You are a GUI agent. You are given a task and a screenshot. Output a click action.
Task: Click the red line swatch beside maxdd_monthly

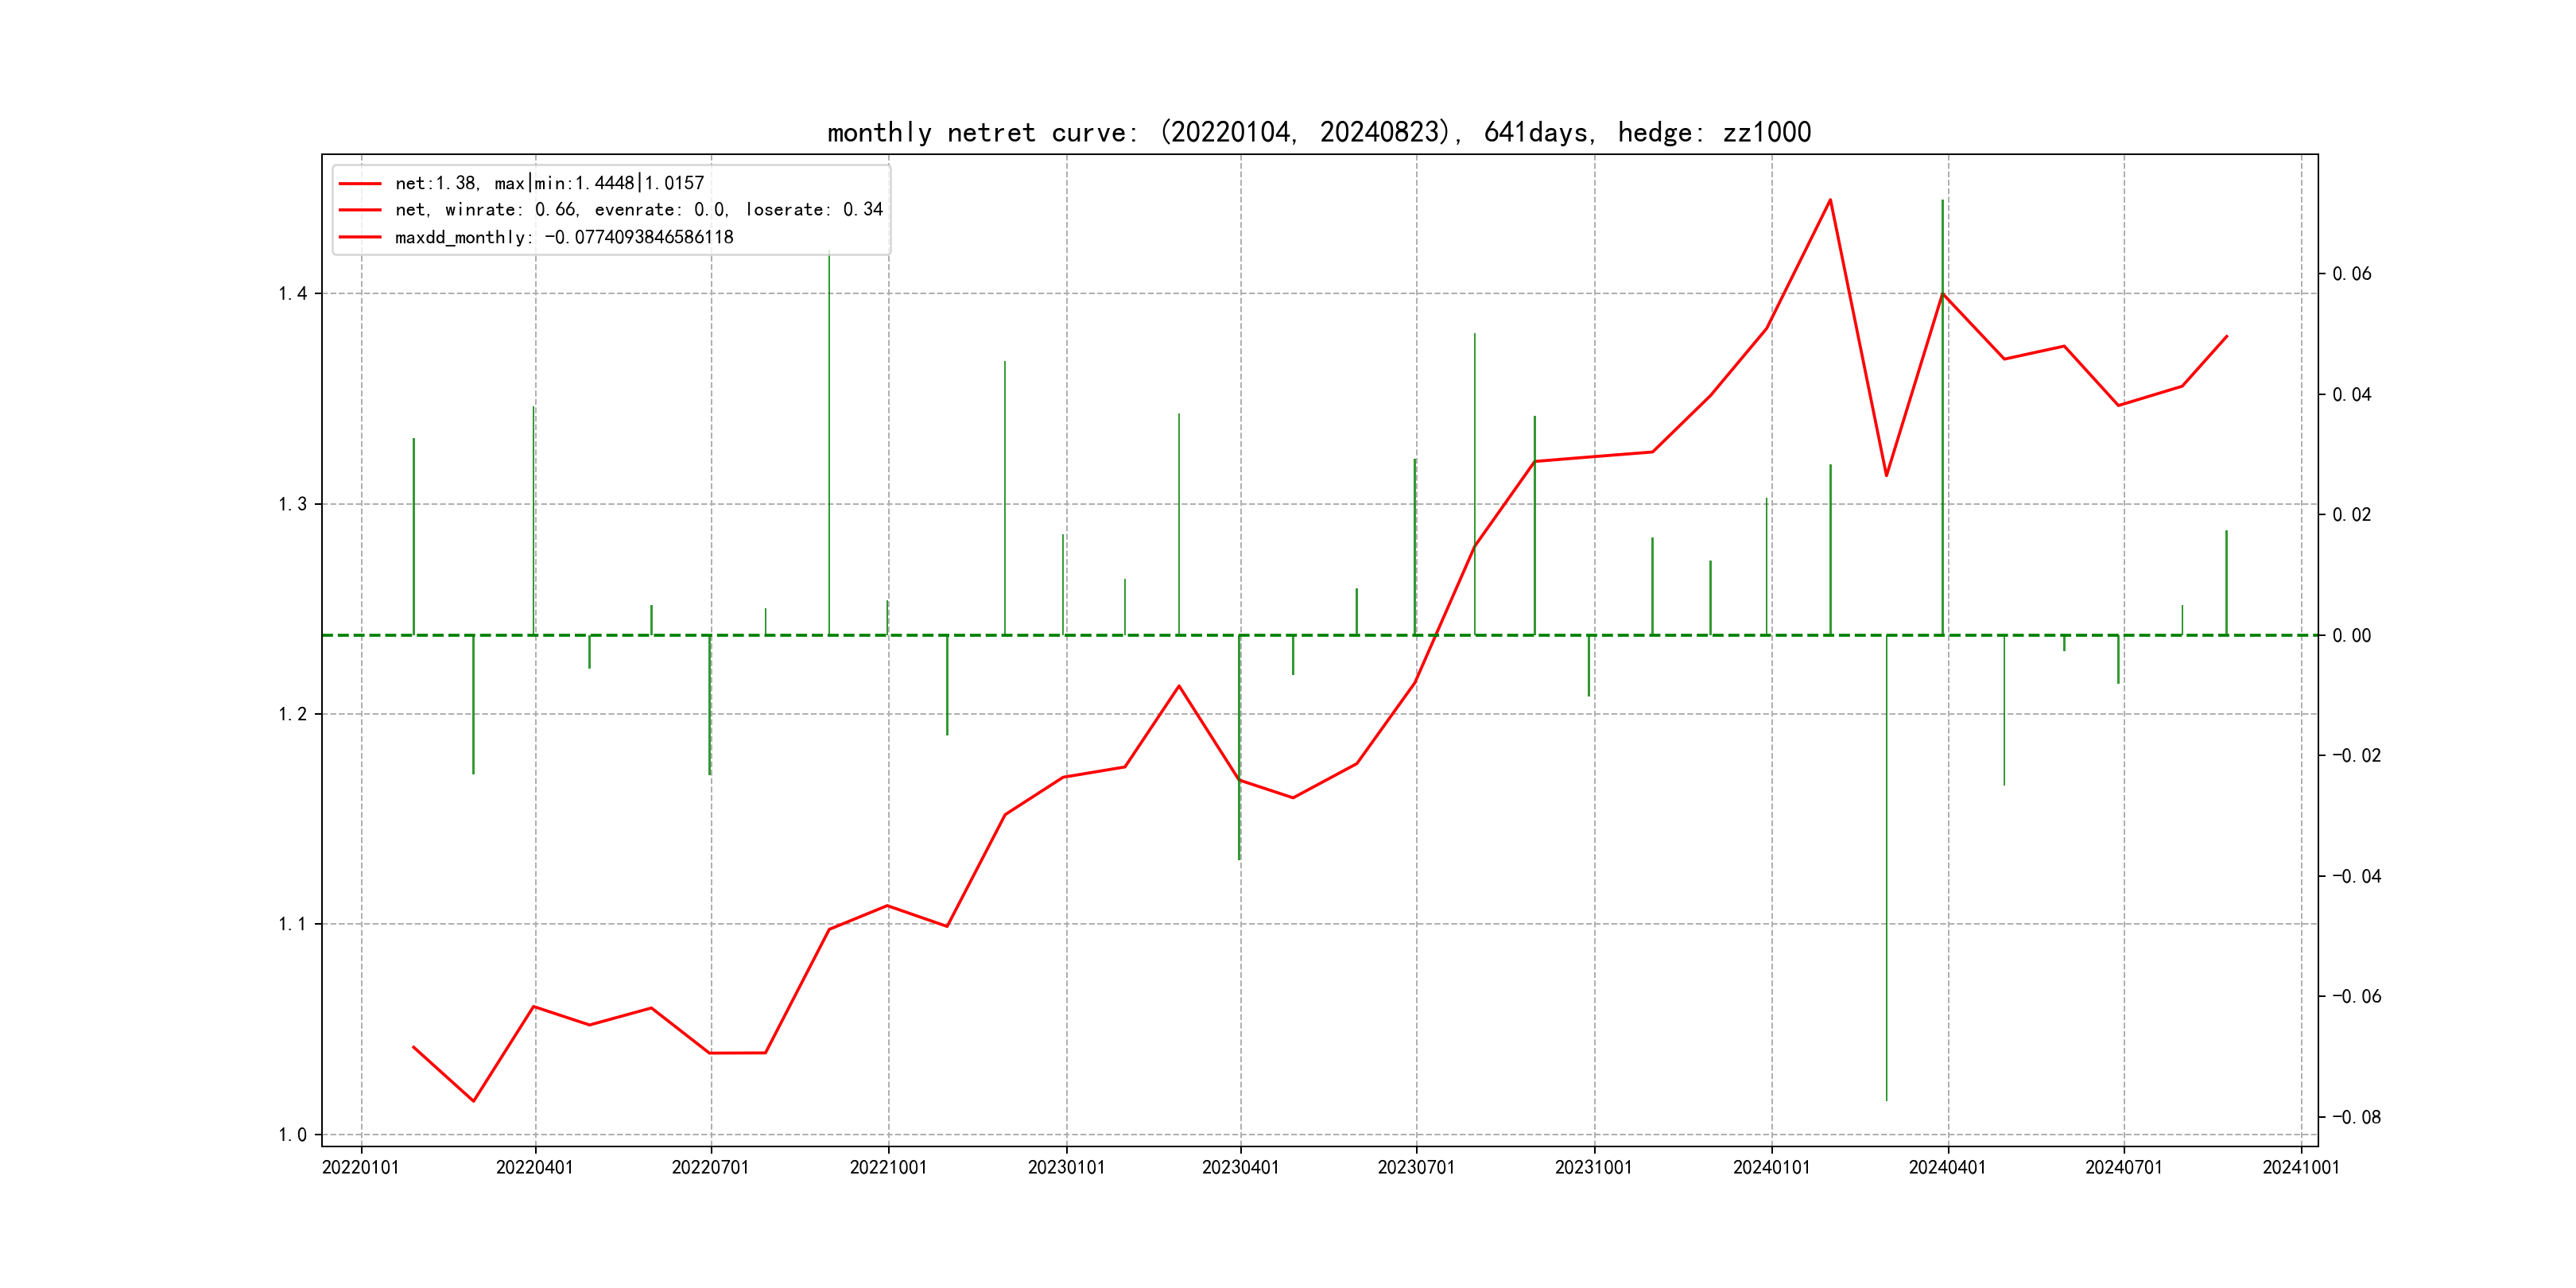click(x=360, y=237)
